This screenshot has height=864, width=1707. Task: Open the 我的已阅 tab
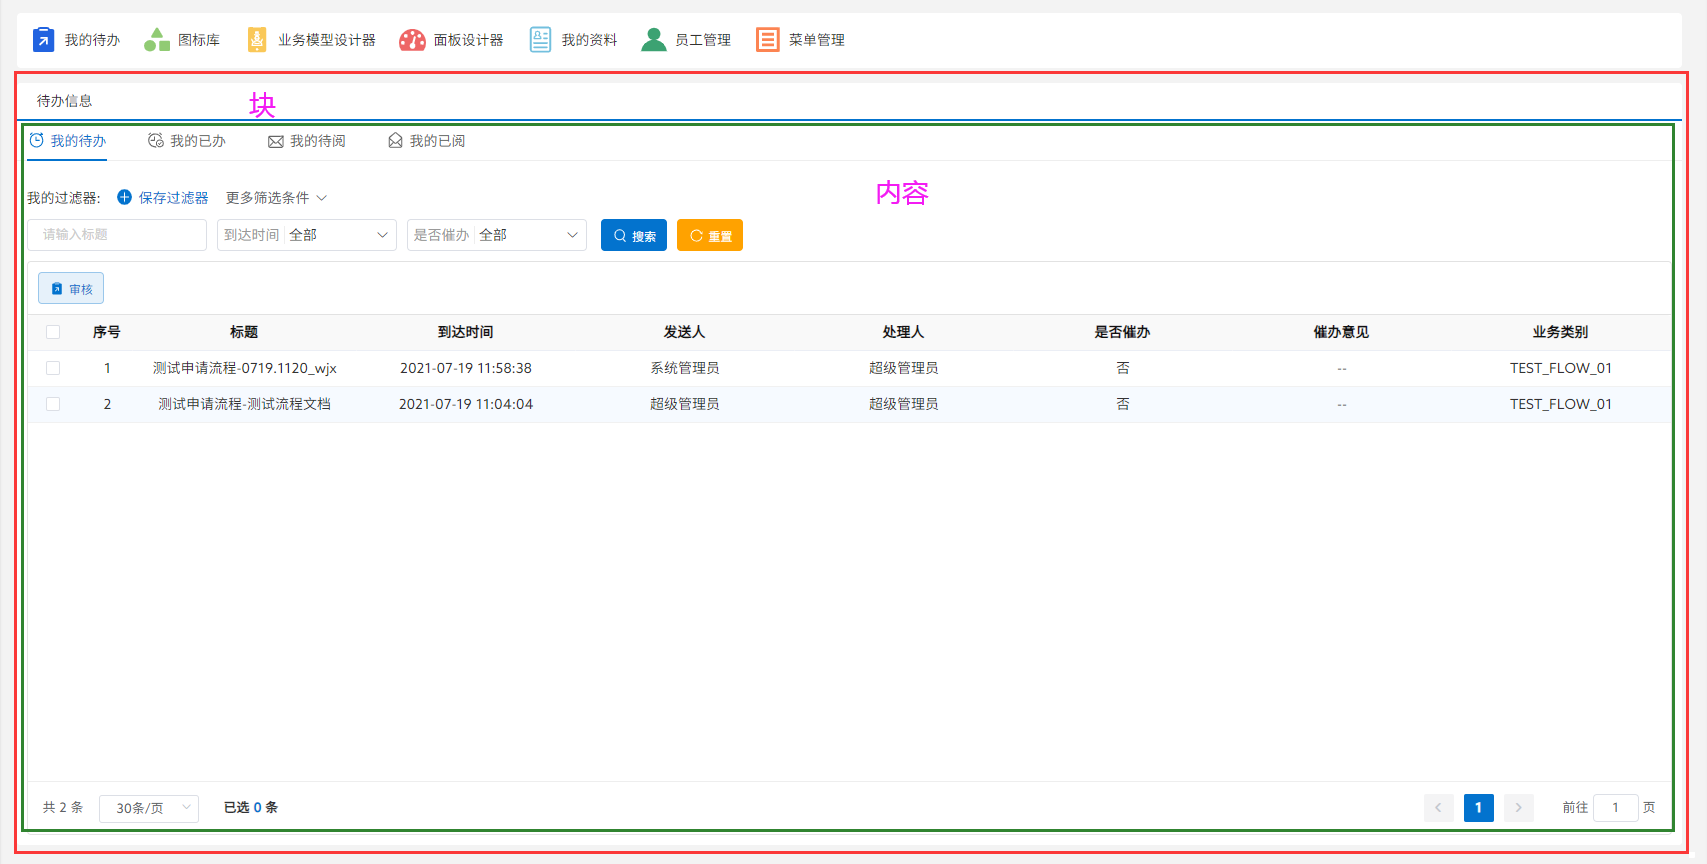coord(427,141)
